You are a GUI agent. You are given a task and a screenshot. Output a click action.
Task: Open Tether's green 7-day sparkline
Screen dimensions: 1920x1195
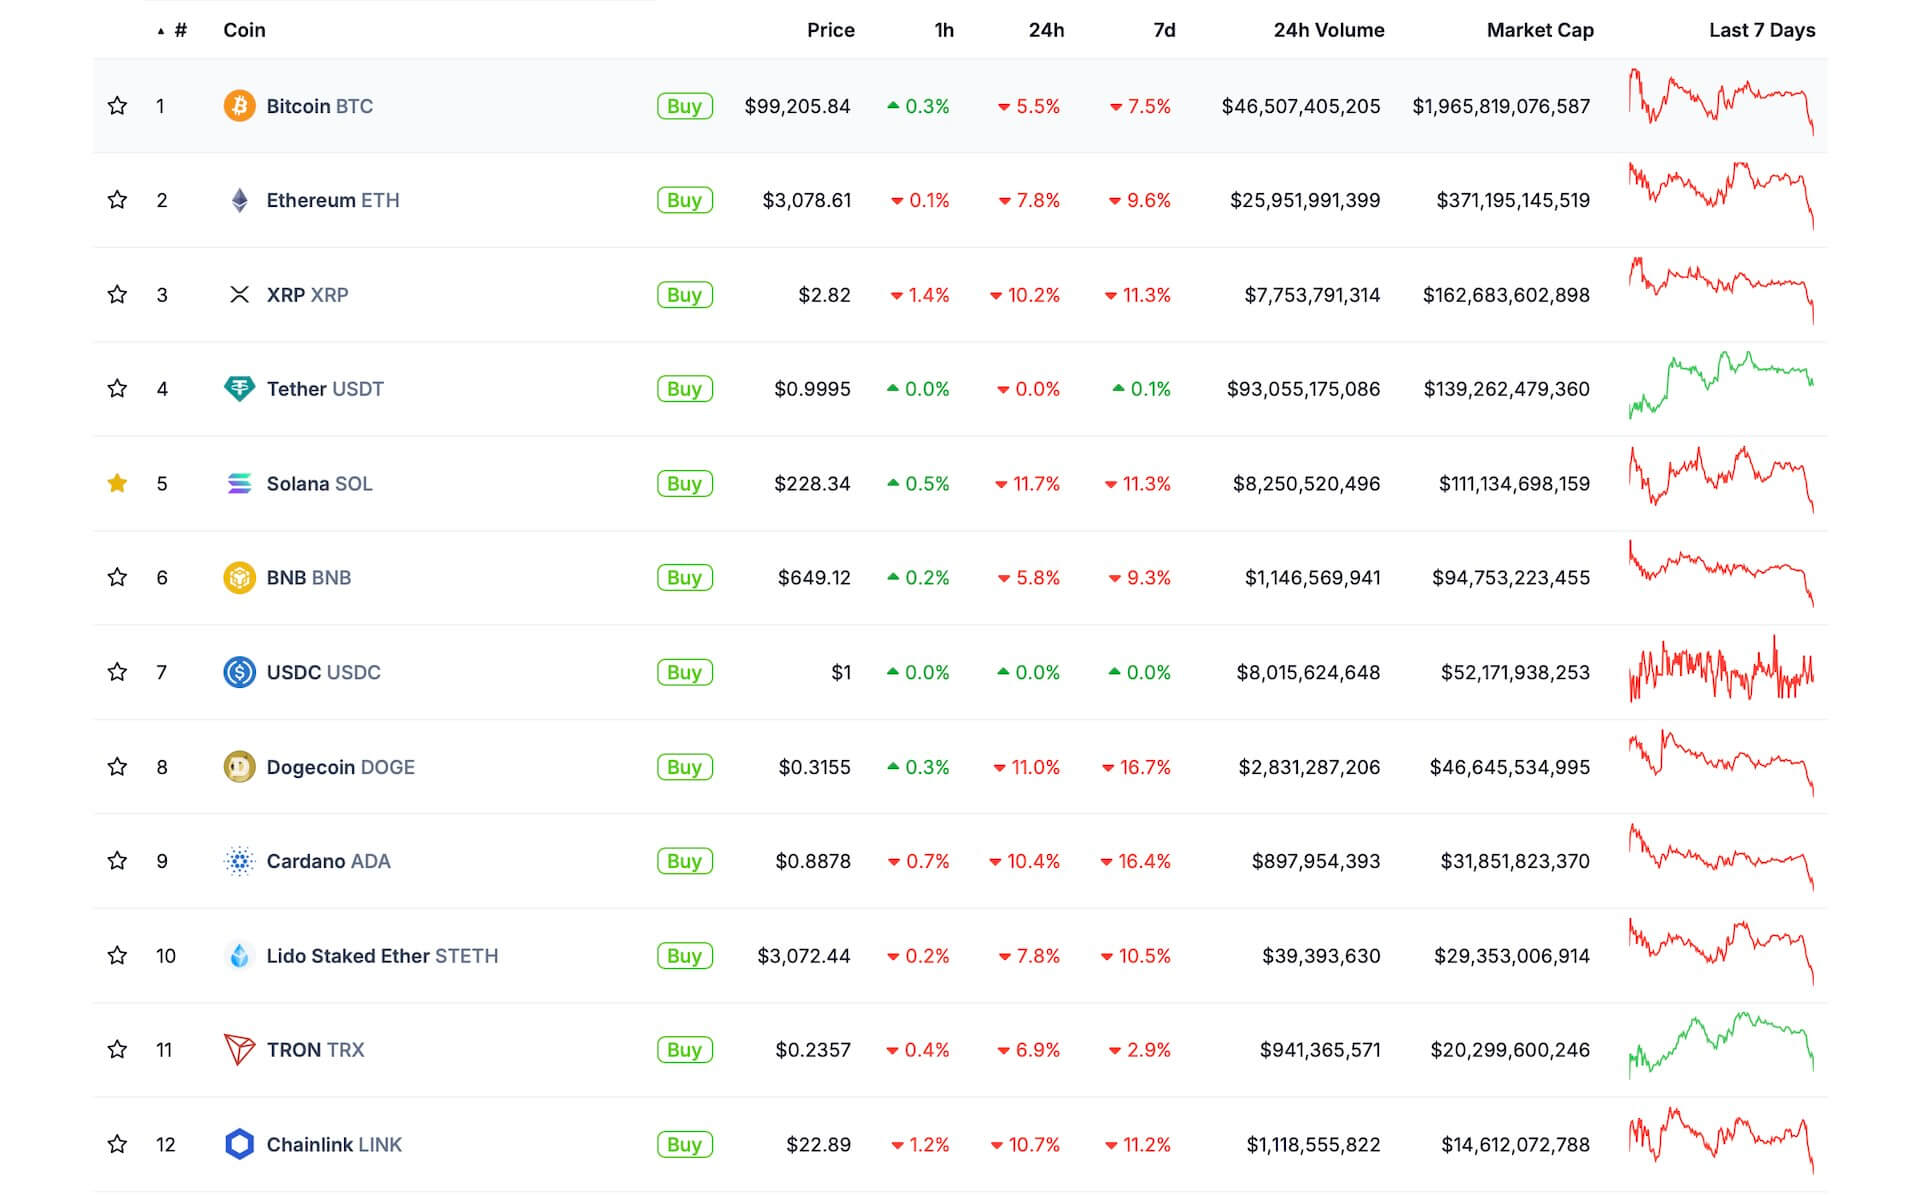[1721, 385]
